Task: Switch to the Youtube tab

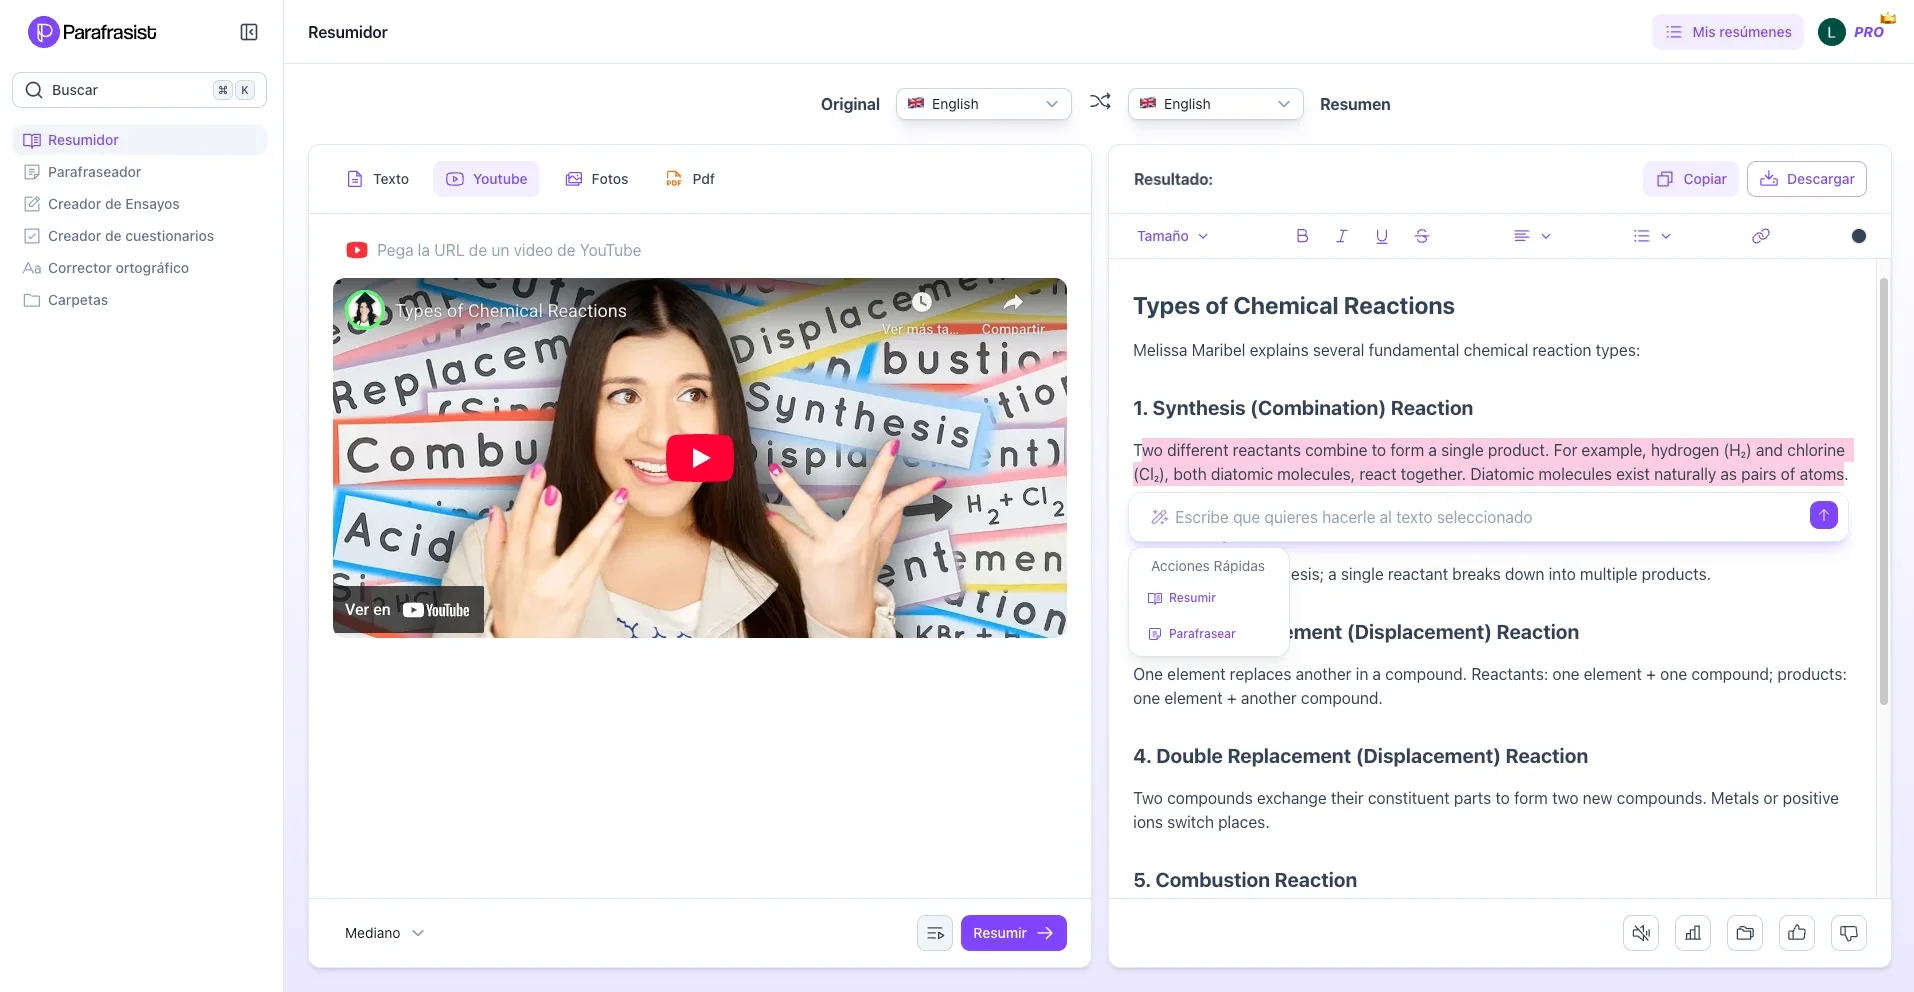Action: 486,179
